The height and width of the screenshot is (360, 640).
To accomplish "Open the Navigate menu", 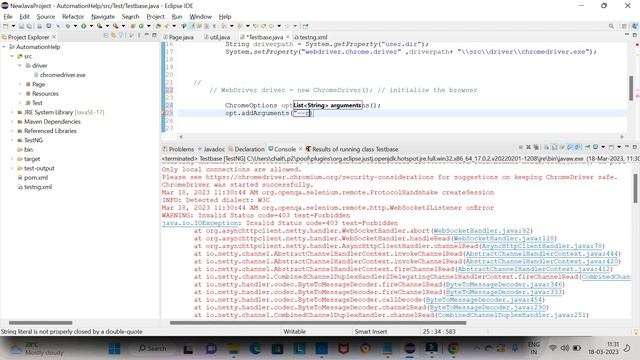I will [x=103, y=17].
